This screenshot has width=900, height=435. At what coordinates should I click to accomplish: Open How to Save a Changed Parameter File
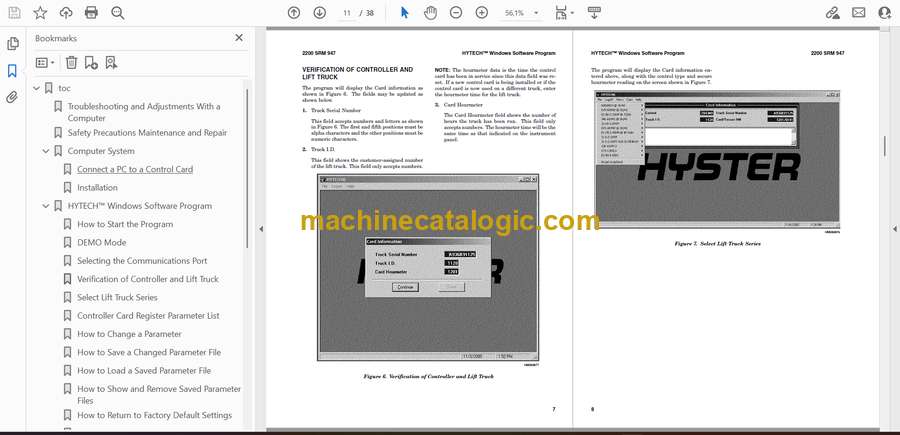(149, 352)
